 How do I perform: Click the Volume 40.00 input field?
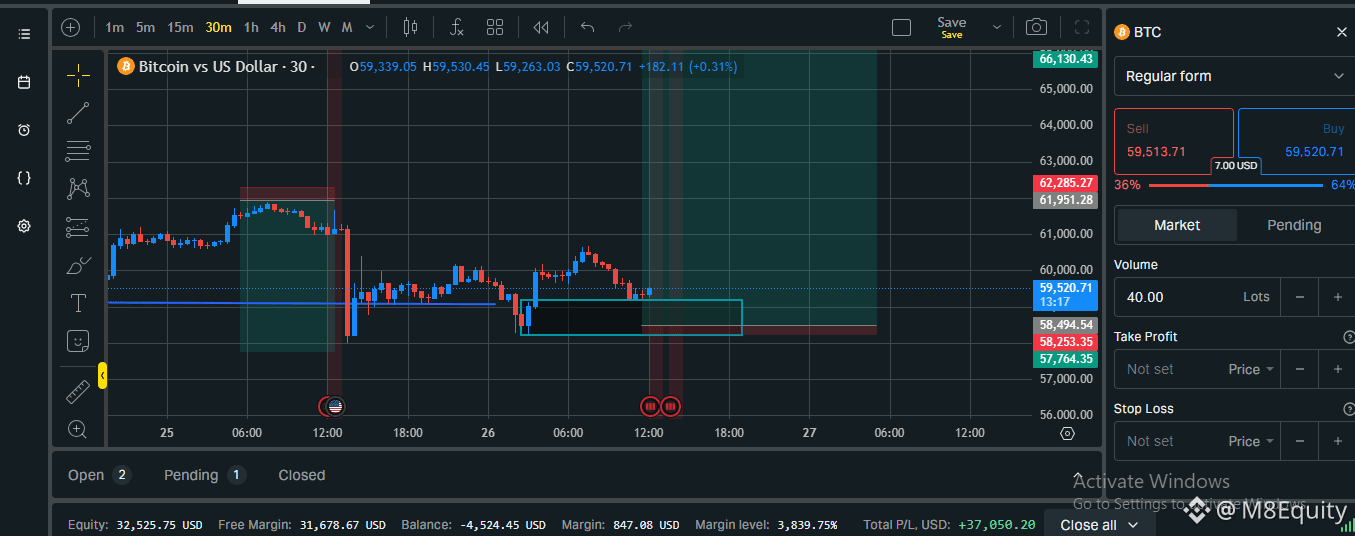(x=1197, y=297)
